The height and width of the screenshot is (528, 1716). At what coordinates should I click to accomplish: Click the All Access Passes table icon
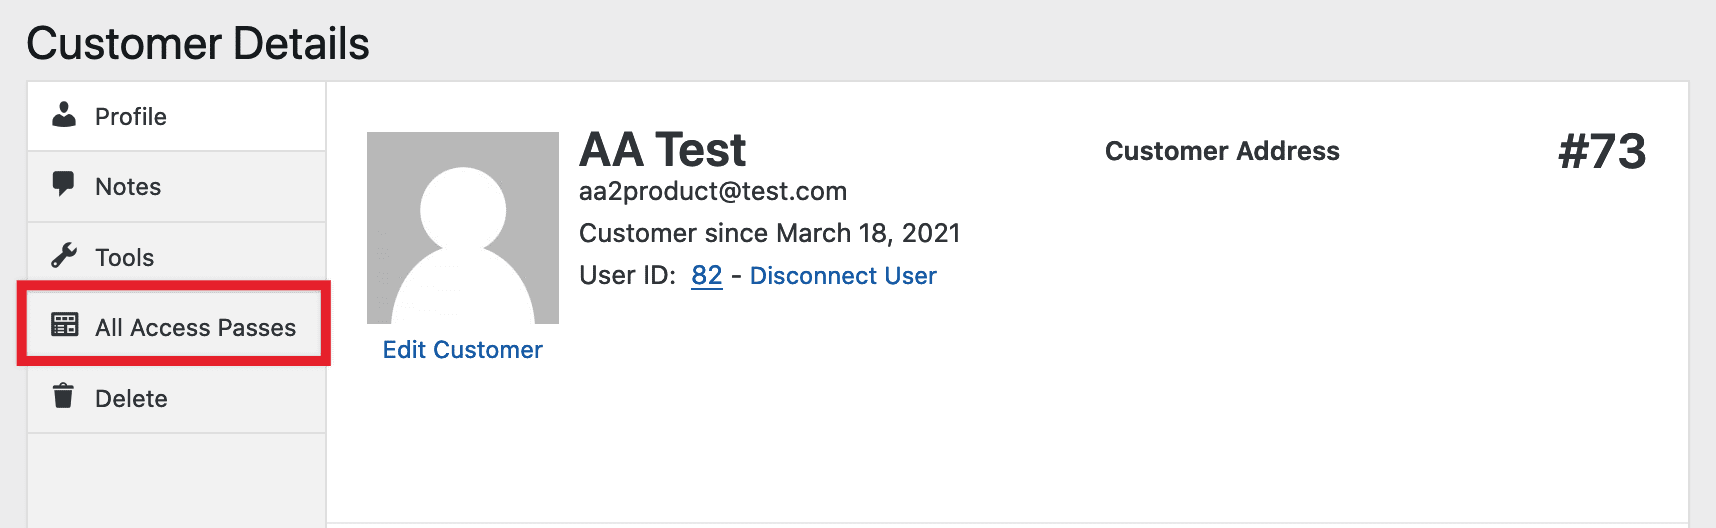tap(65, 325)
